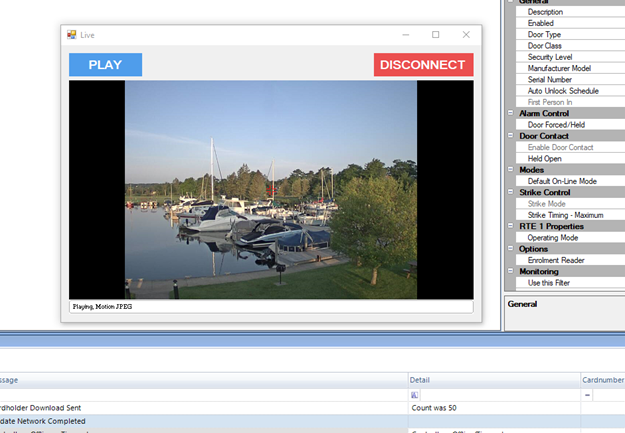The image size is (625, 433).
Task: Click the Message column header
Action: pyautogui.click(x=204, y=380)
